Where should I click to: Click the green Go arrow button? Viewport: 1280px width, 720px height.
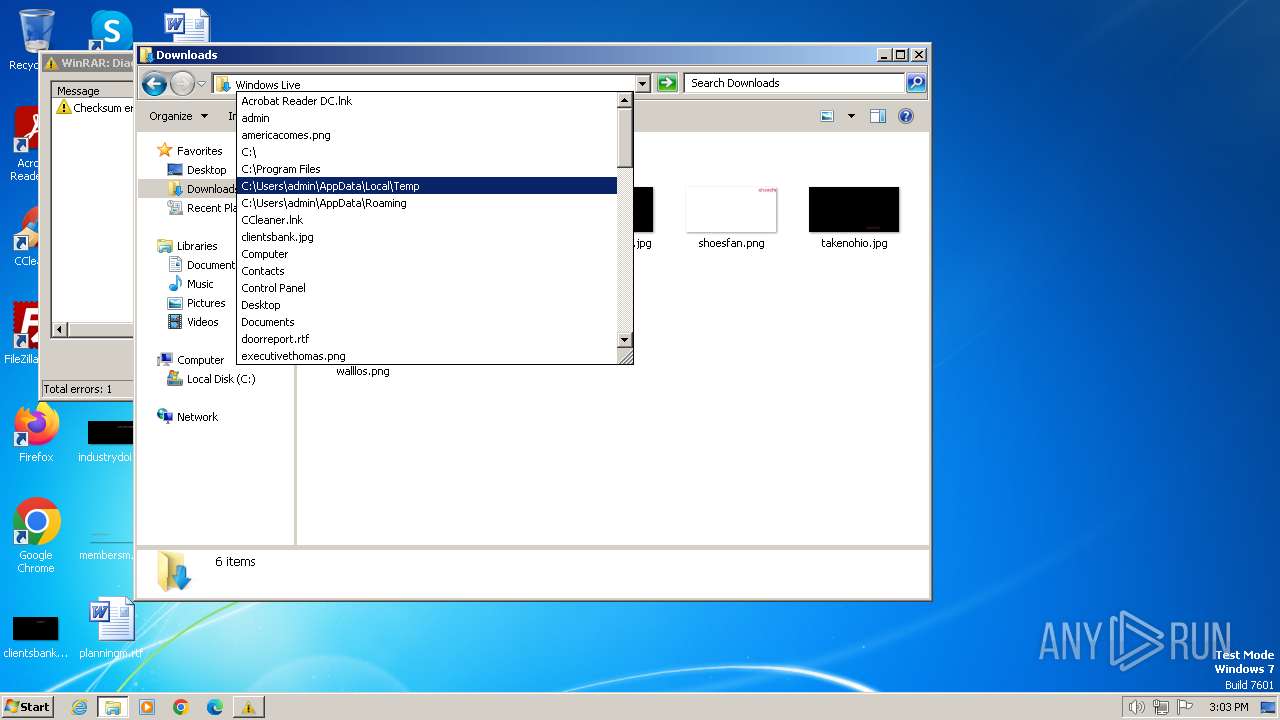pyautogui.click(x=668, y=83)
